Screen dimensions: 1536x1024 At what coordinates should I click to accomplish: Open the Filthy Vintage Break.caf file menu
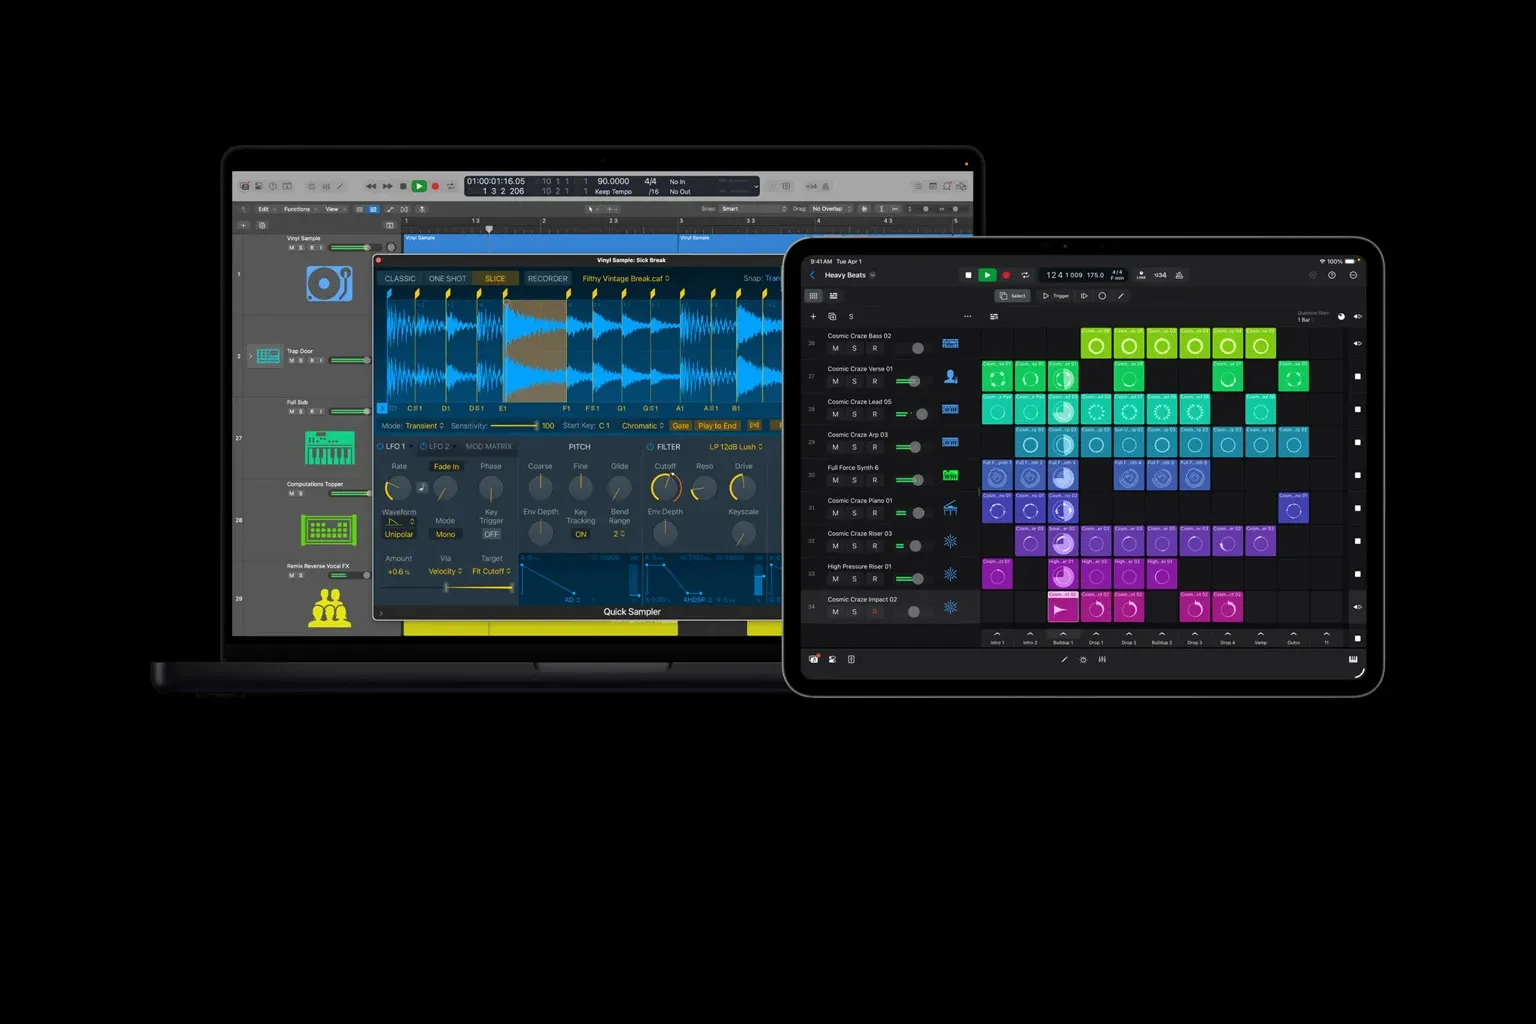(x=626, y=279)
